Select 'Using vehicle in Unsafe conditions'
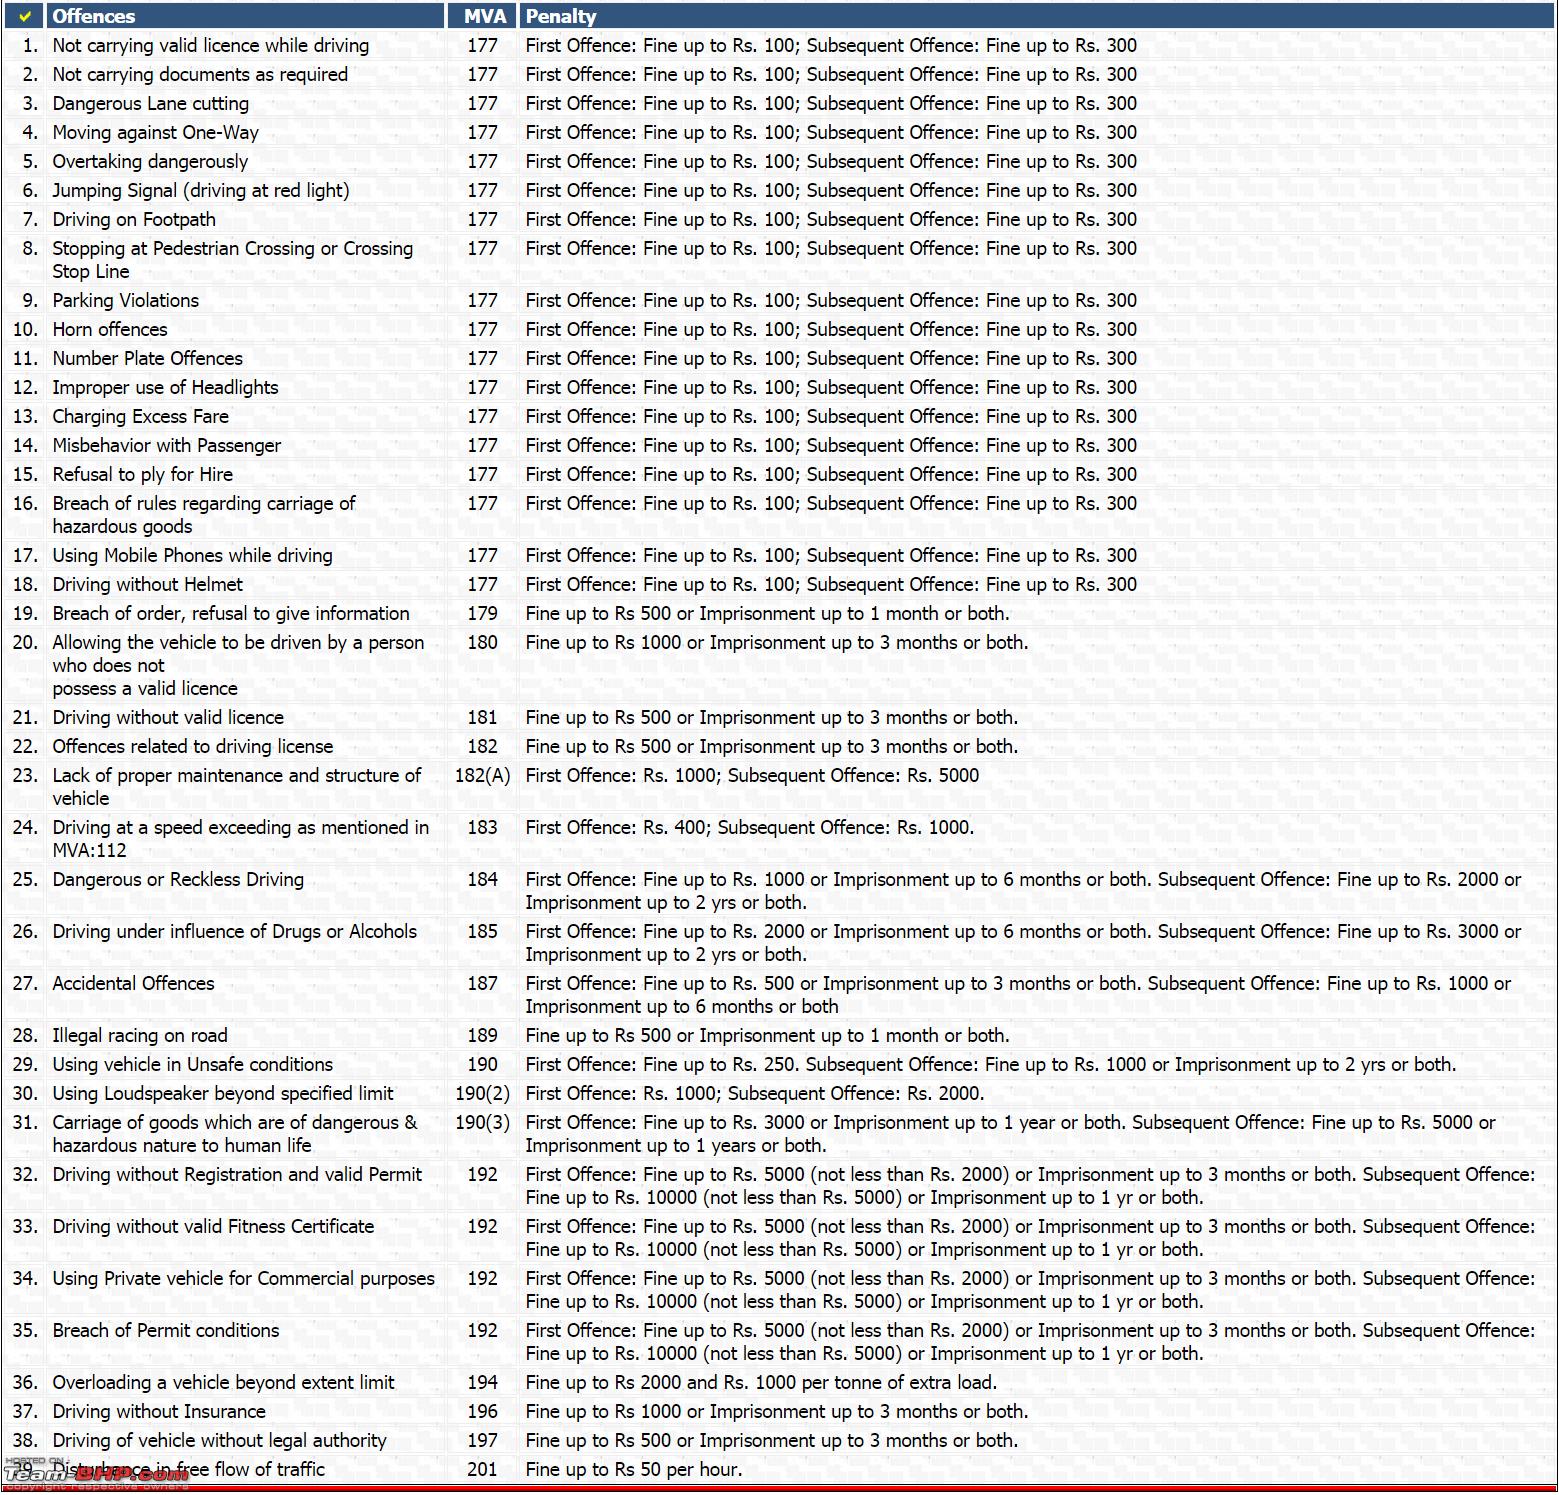This screenshot has width=1559, height=1495. click(x=193, y=1064)
